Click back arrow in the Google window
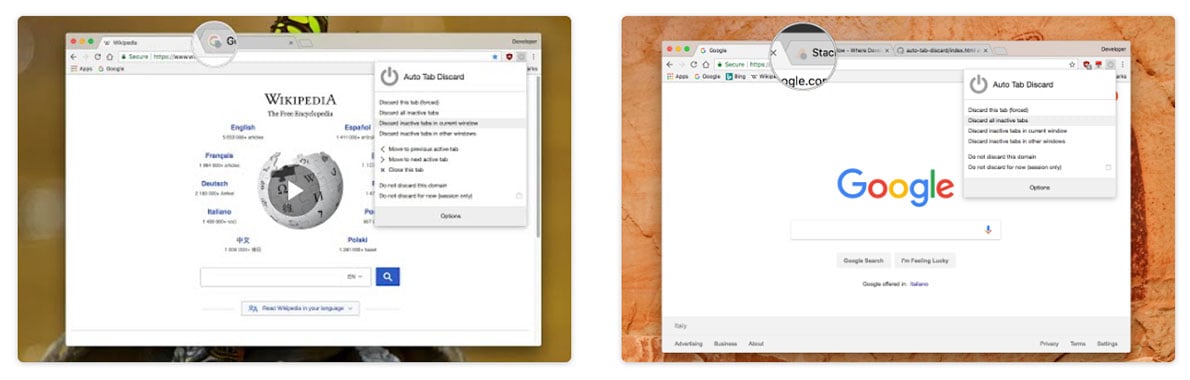Screen dimensions: 1190x380 click(669, 64)
